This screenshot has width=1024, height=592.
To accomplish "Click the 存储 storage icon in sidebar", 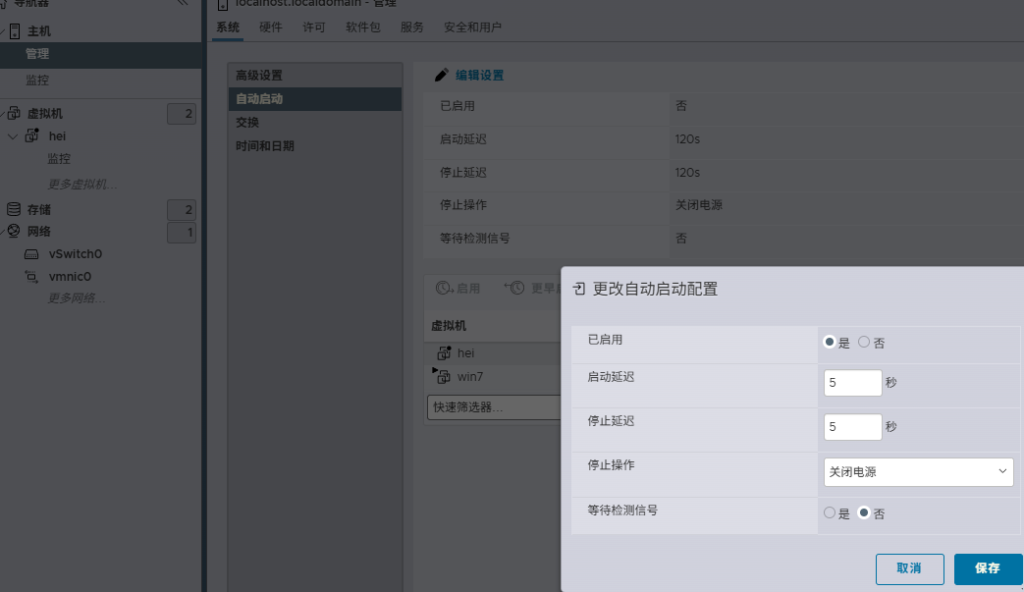I will (x=14, y=210).
